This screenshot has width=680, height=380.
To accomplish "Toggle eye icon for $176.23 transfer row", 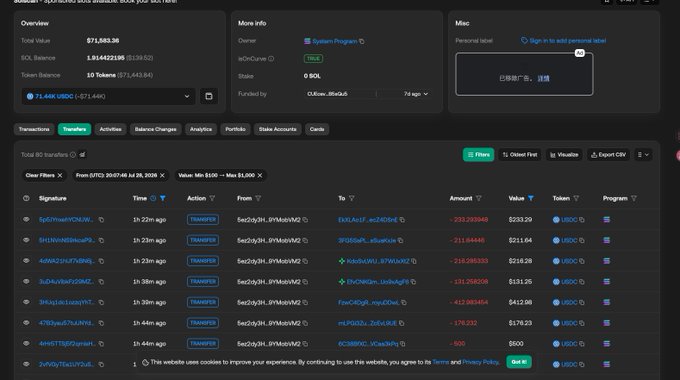I will tap(26, 323).
